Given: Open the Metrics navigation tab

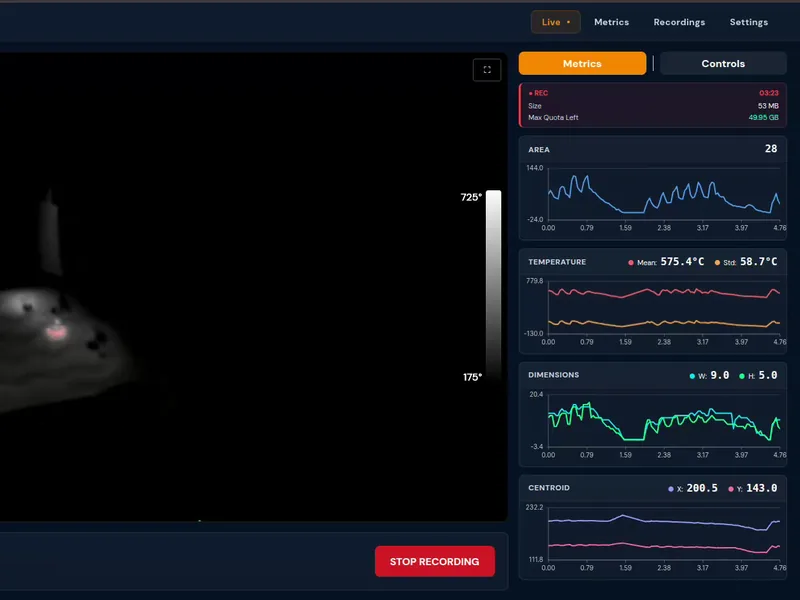Looking at the screenshot, I should (611, 22).
